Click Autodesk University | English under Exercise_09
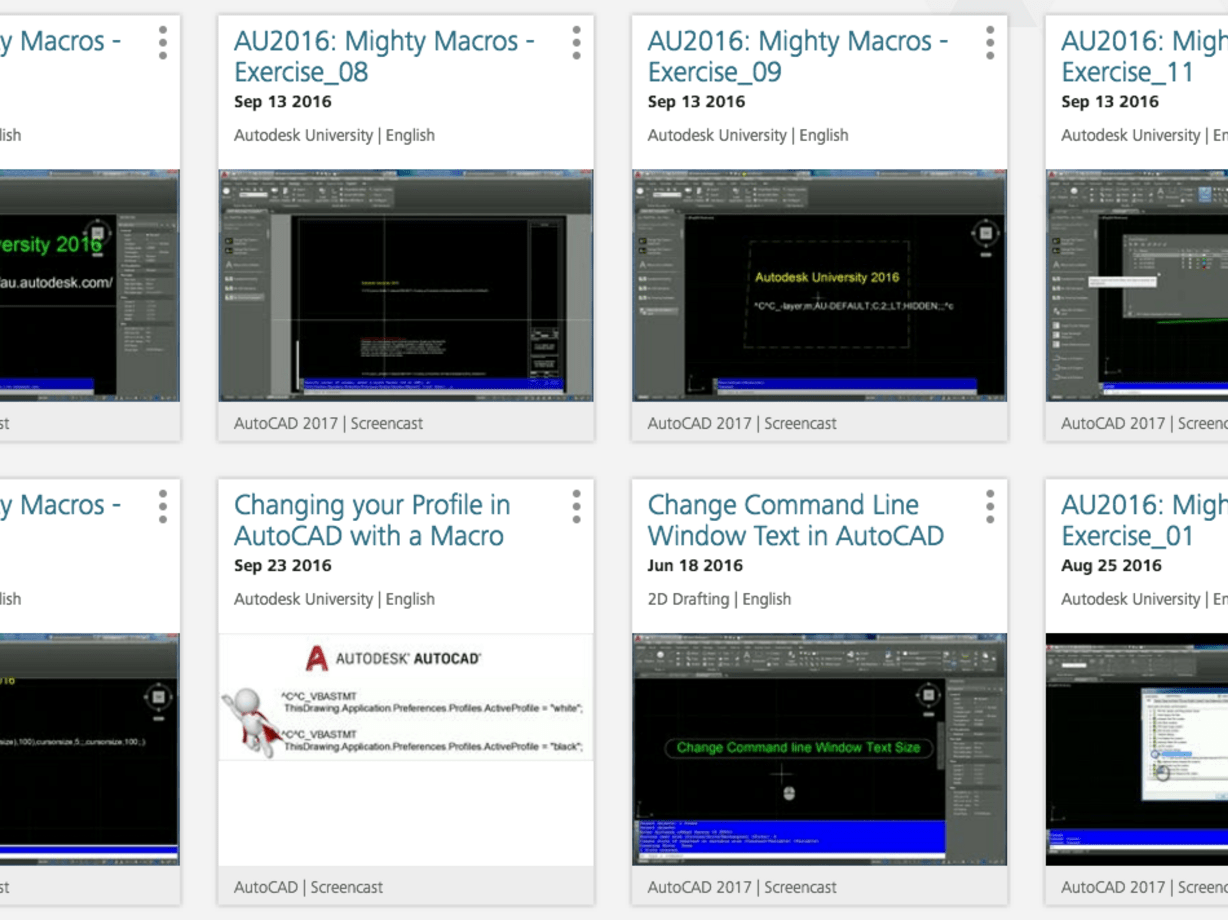Image resolution: width=1228 pixels, height=920 pixels. 748,135
